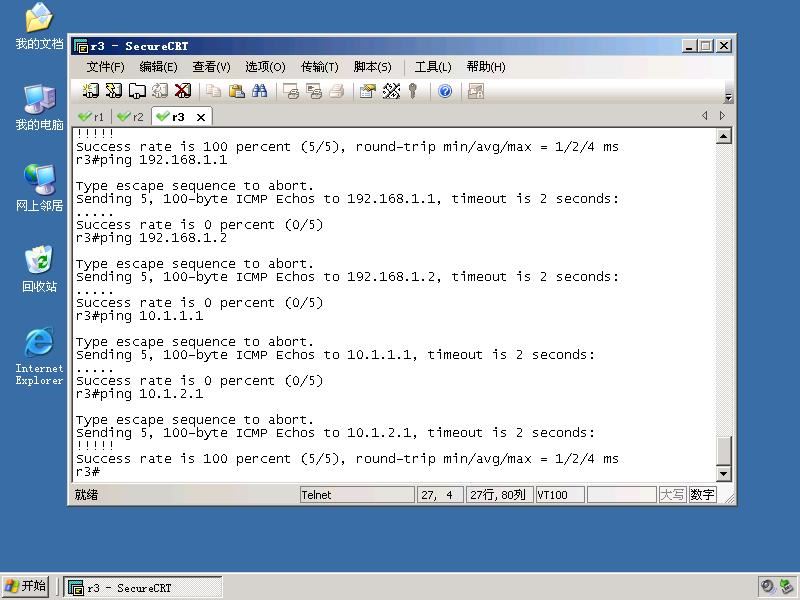
Task: Open the 选项(O) menu
Action: (x=265, y=67)
